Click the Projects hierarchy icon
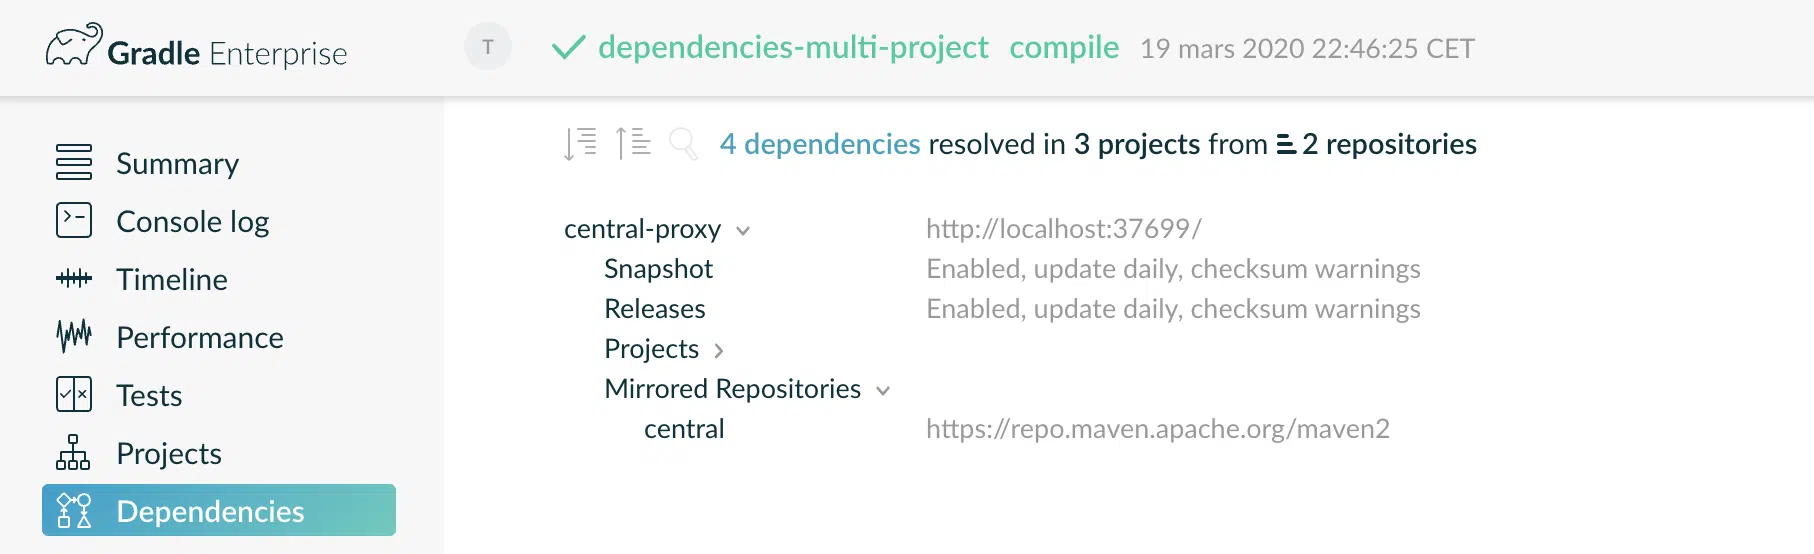 [73, 452]
